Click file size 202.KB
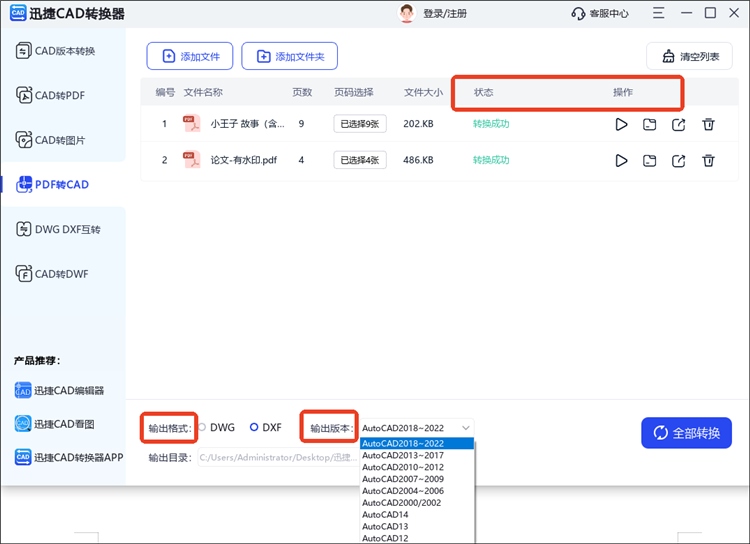750x544 pixels. pyautogui.click(x=418, y=123)
